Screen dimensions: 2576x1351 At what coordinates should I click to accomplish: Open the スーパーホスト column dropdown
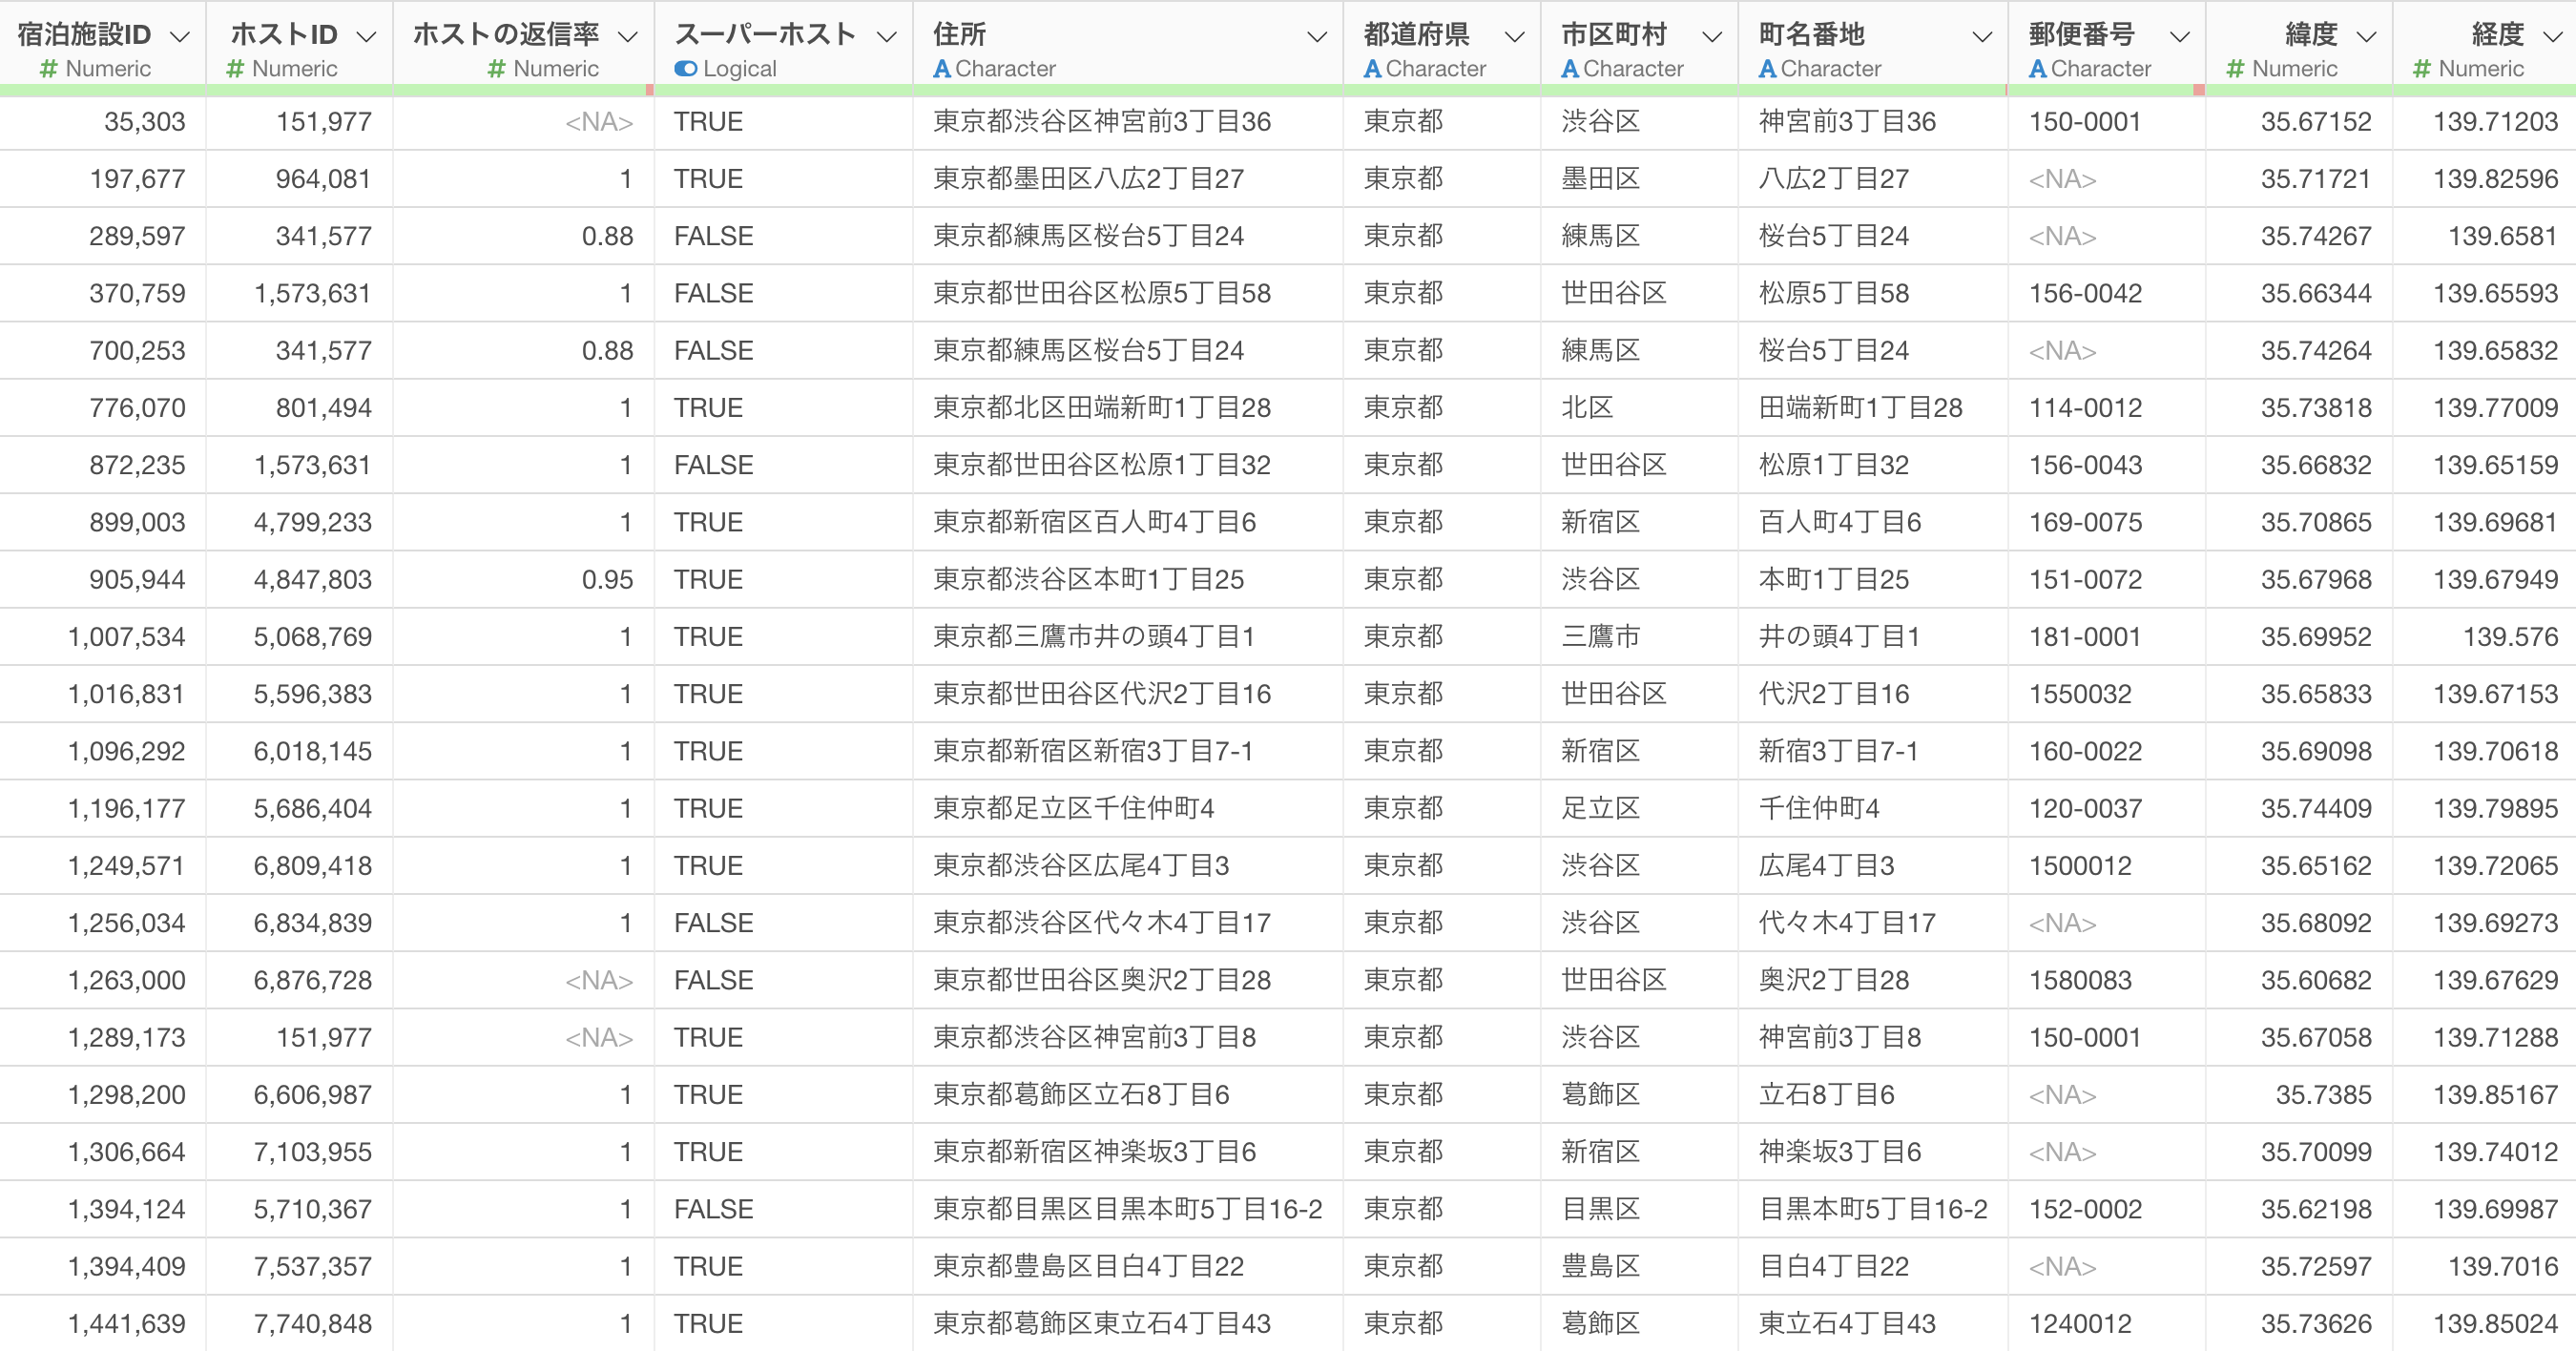pos(886,37)
